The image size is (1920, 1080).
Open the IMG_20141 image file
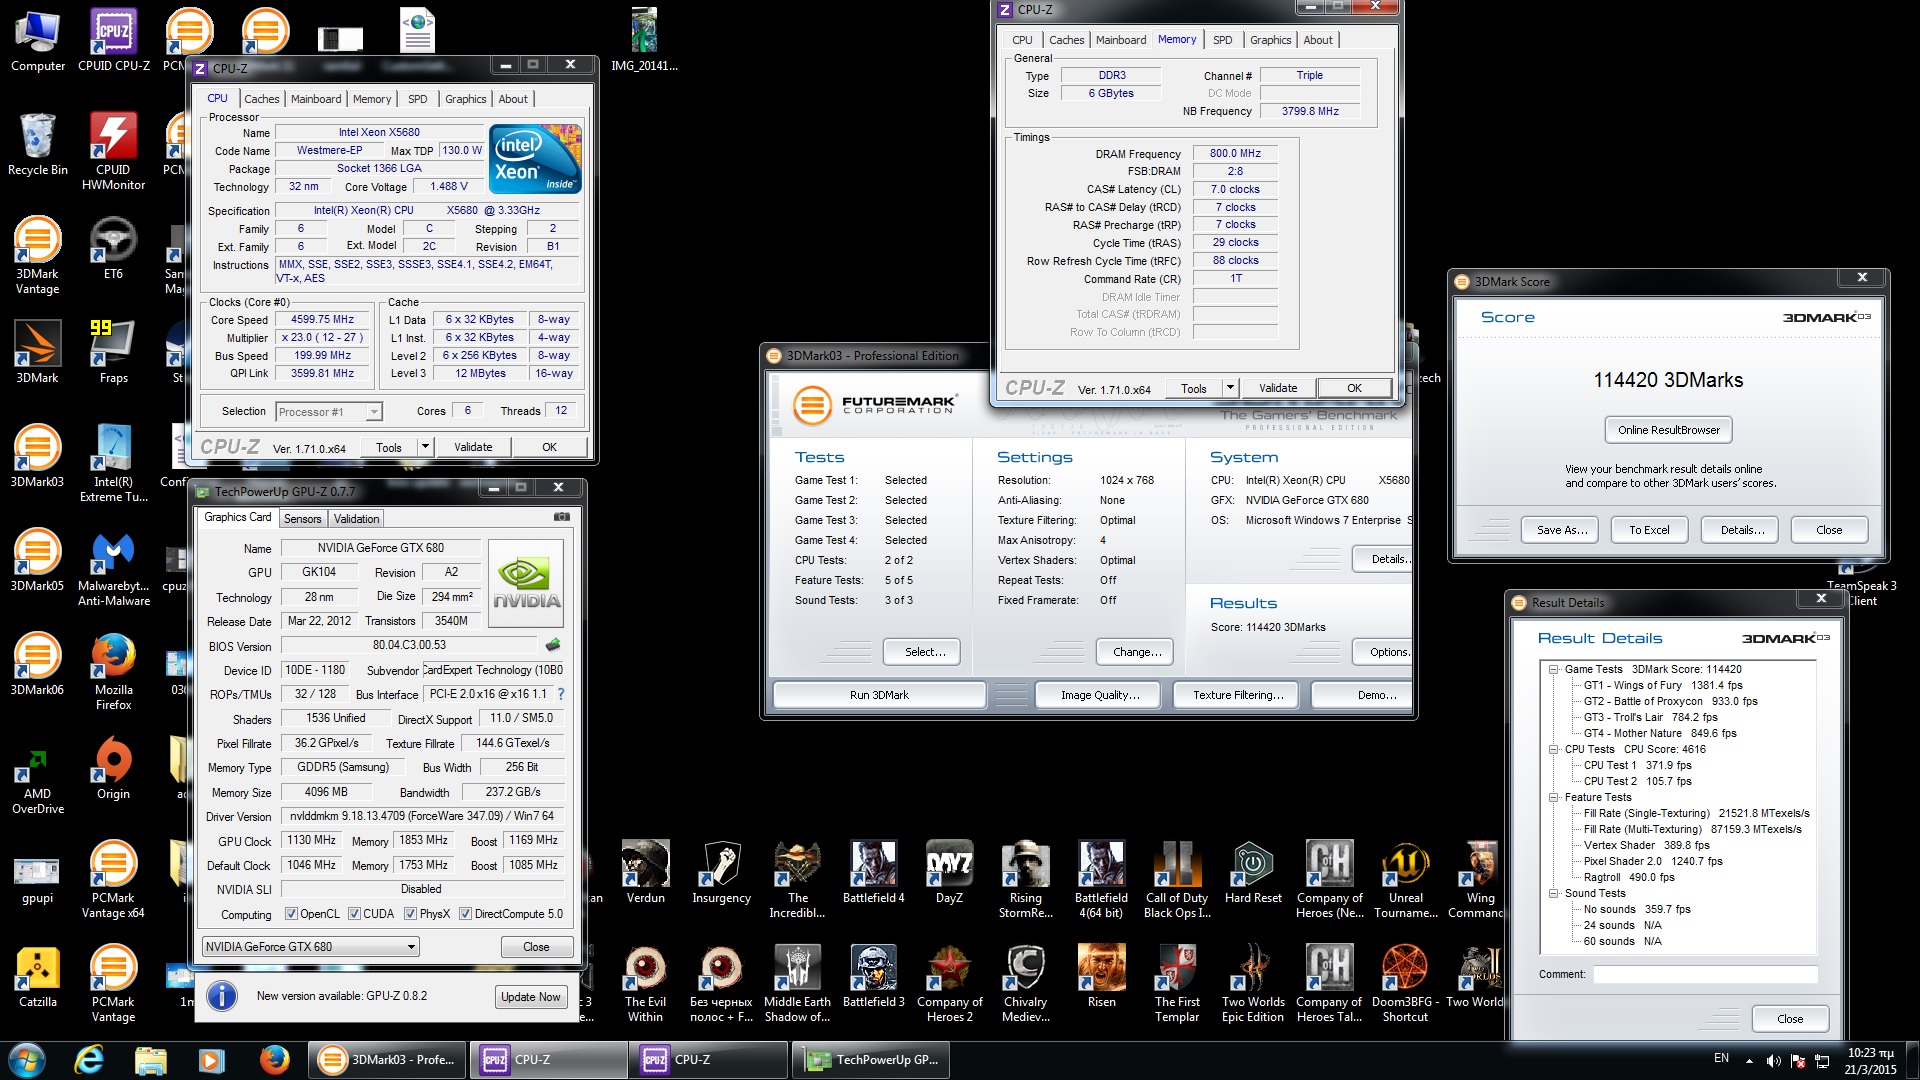(x=645, y=41)
